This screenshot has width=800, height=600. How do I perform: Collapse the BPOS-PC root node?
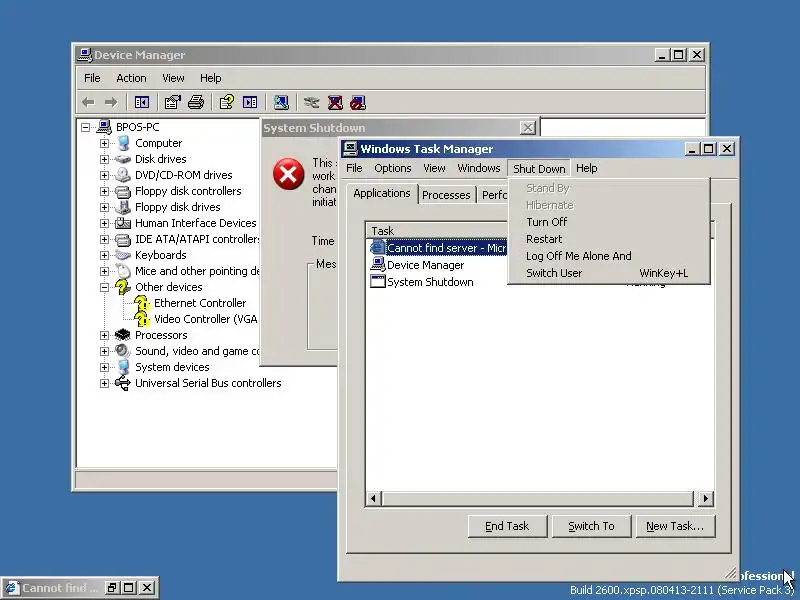[86, 127]
